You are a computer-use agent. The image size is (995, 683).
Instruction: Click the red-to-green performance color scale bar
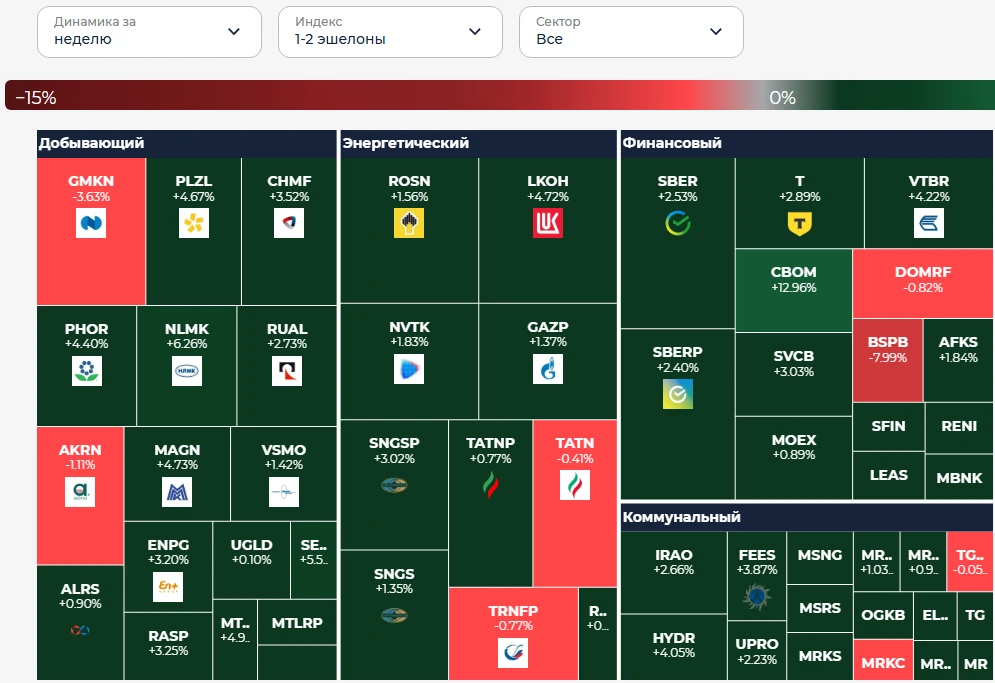(x=500, y=95)
